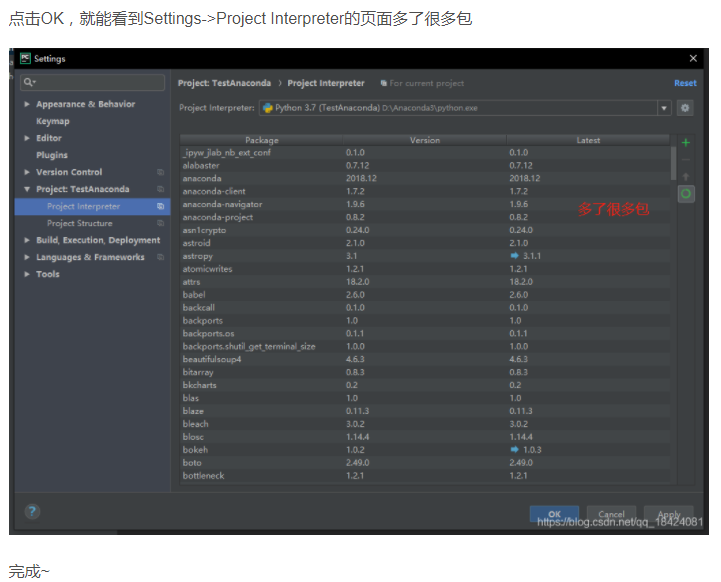This screenshot has height=582, width=721.
Task: Select the beautifulsoup4 package row
Action: click(x=425, y=359)
